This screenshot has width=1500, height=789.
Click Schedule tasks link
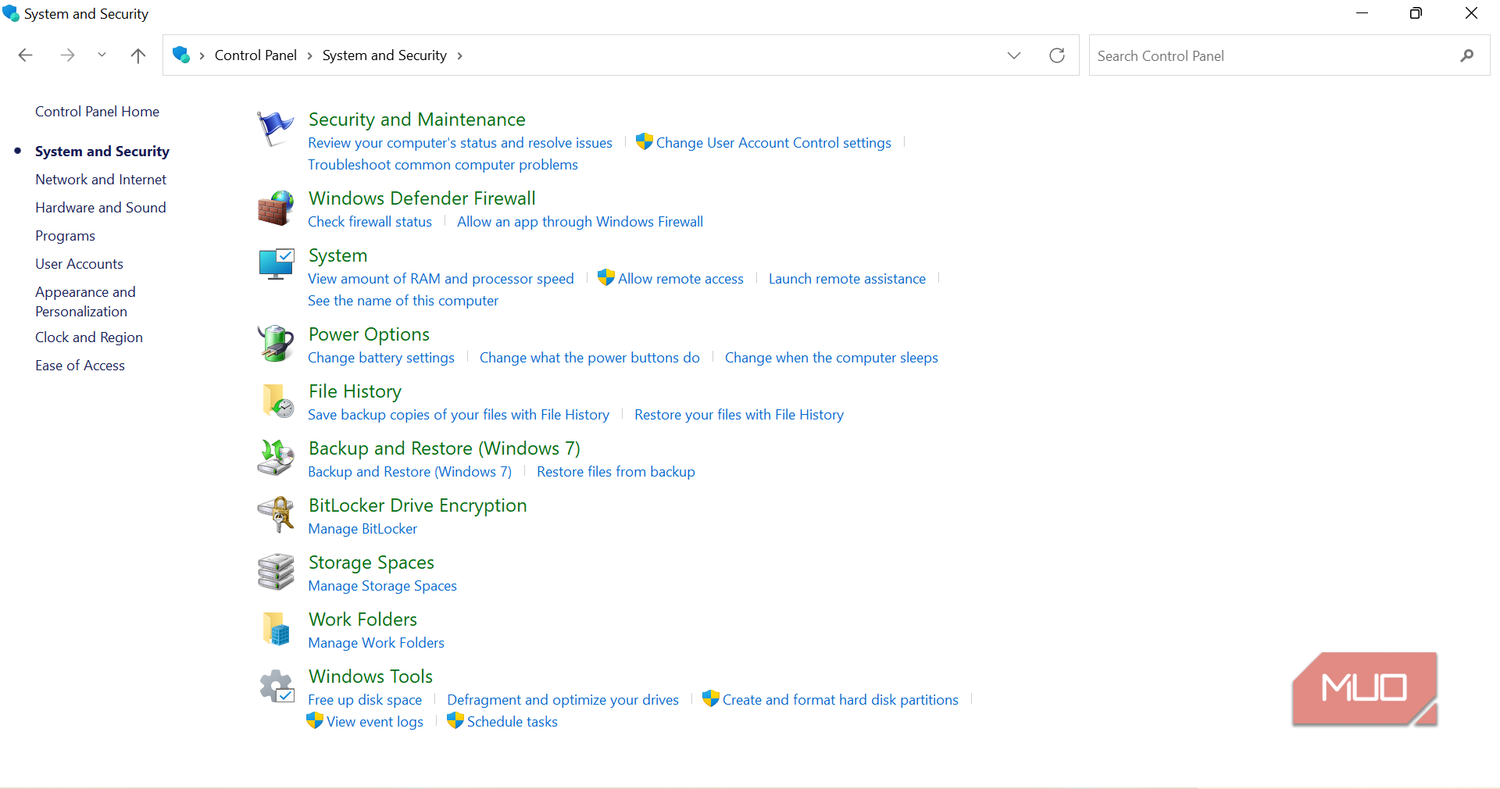tap(512, 722)
